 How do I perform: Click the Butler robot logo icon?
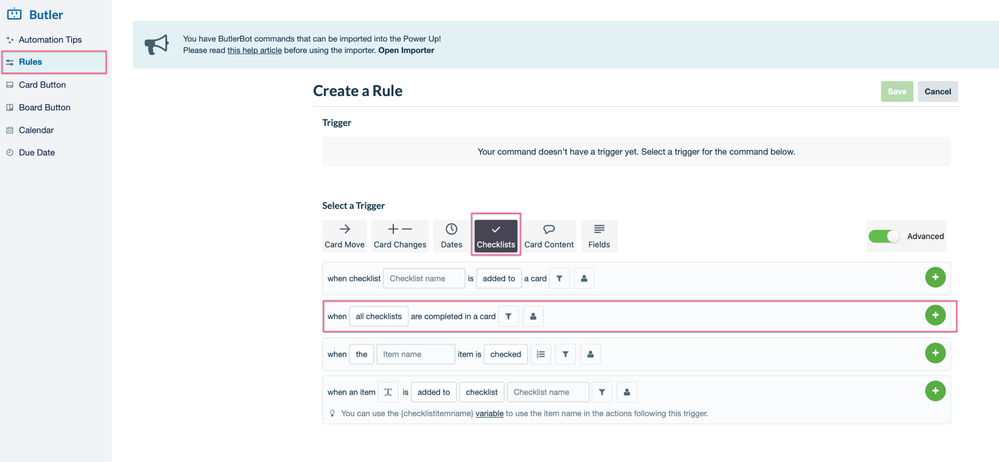14,15
